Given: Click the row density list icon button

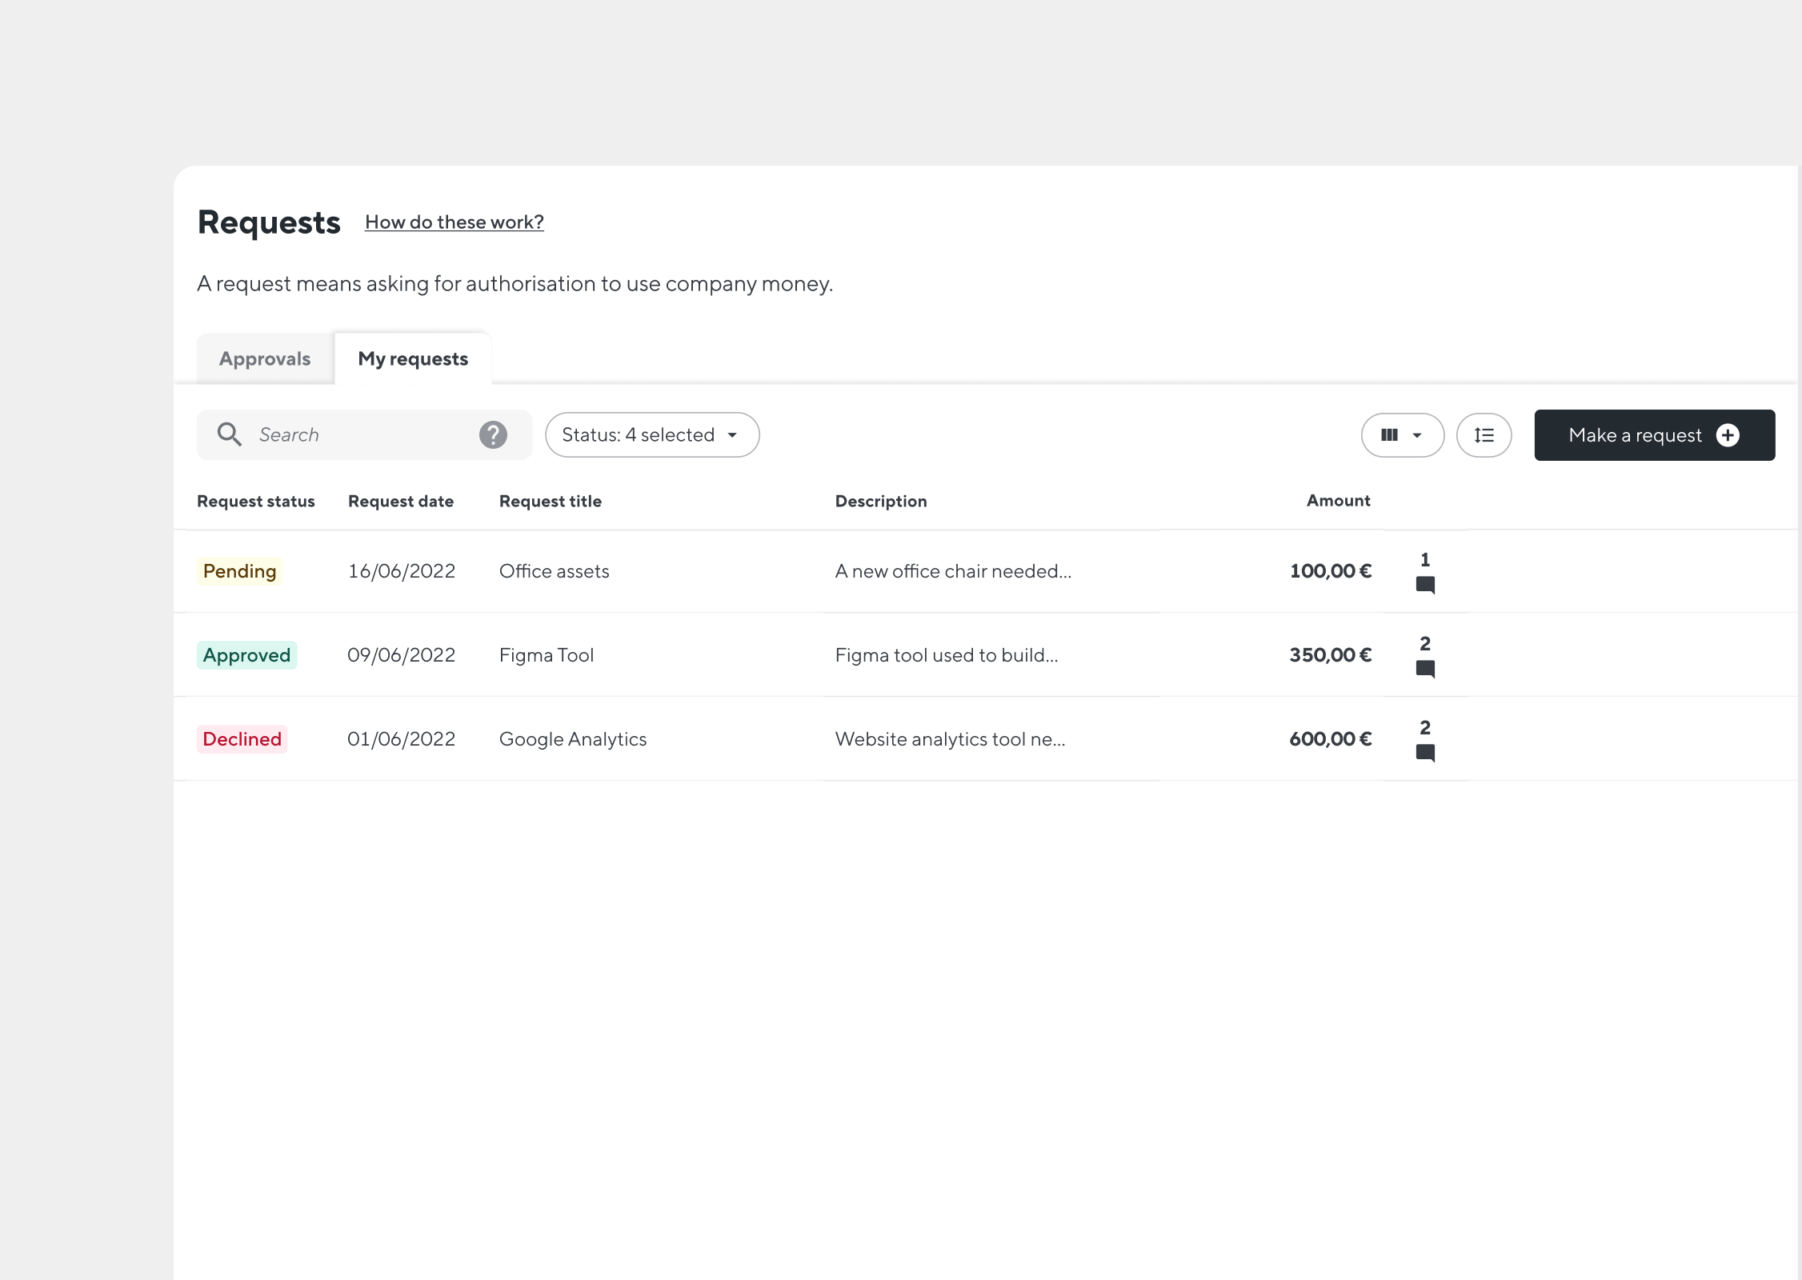Looking at the screenshot, I should 1483,435.
